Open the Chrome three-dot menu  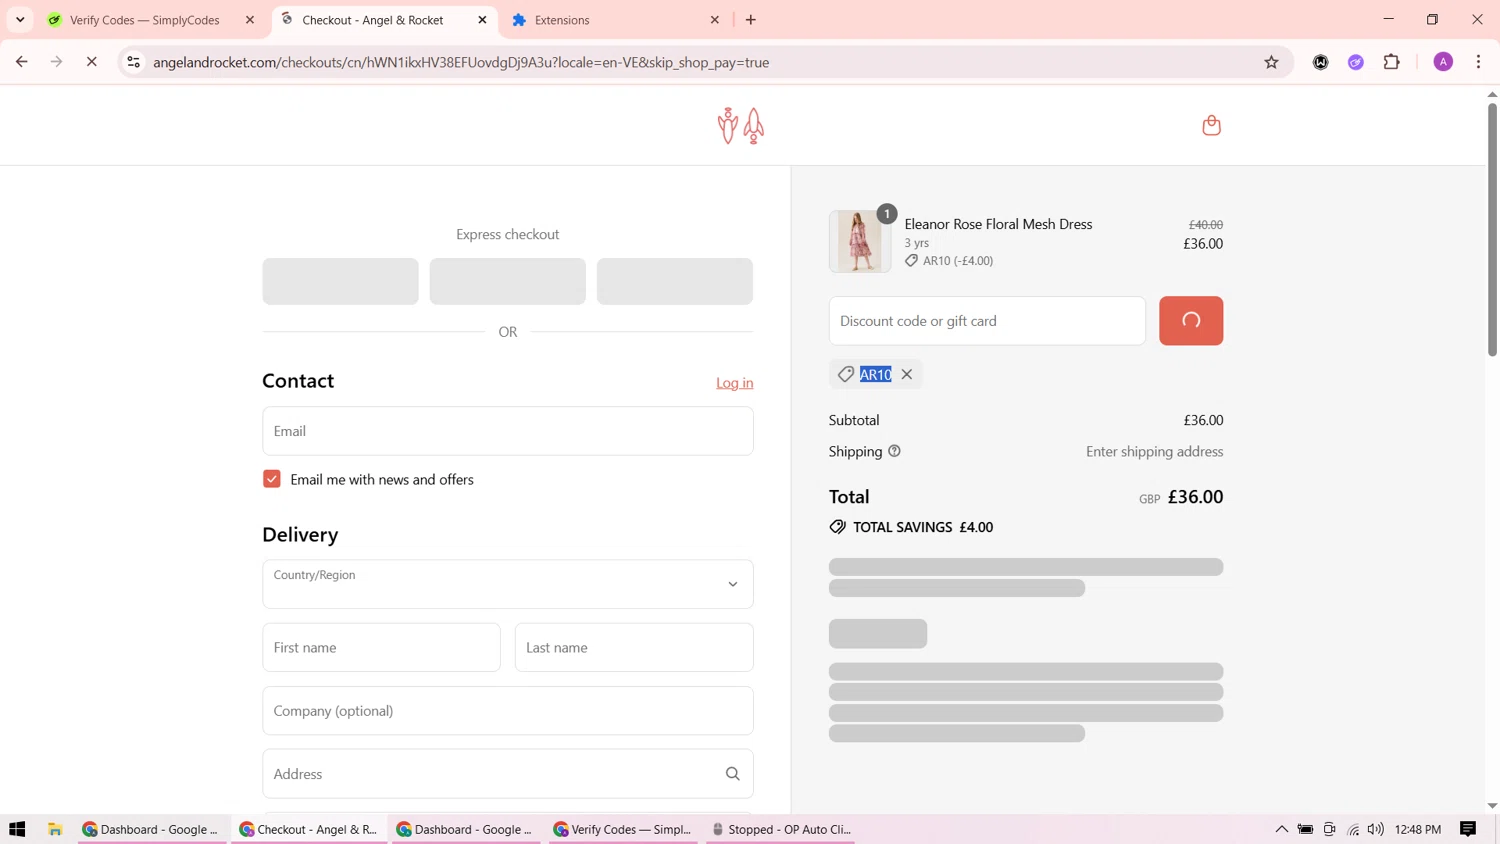pos(1478,62)
